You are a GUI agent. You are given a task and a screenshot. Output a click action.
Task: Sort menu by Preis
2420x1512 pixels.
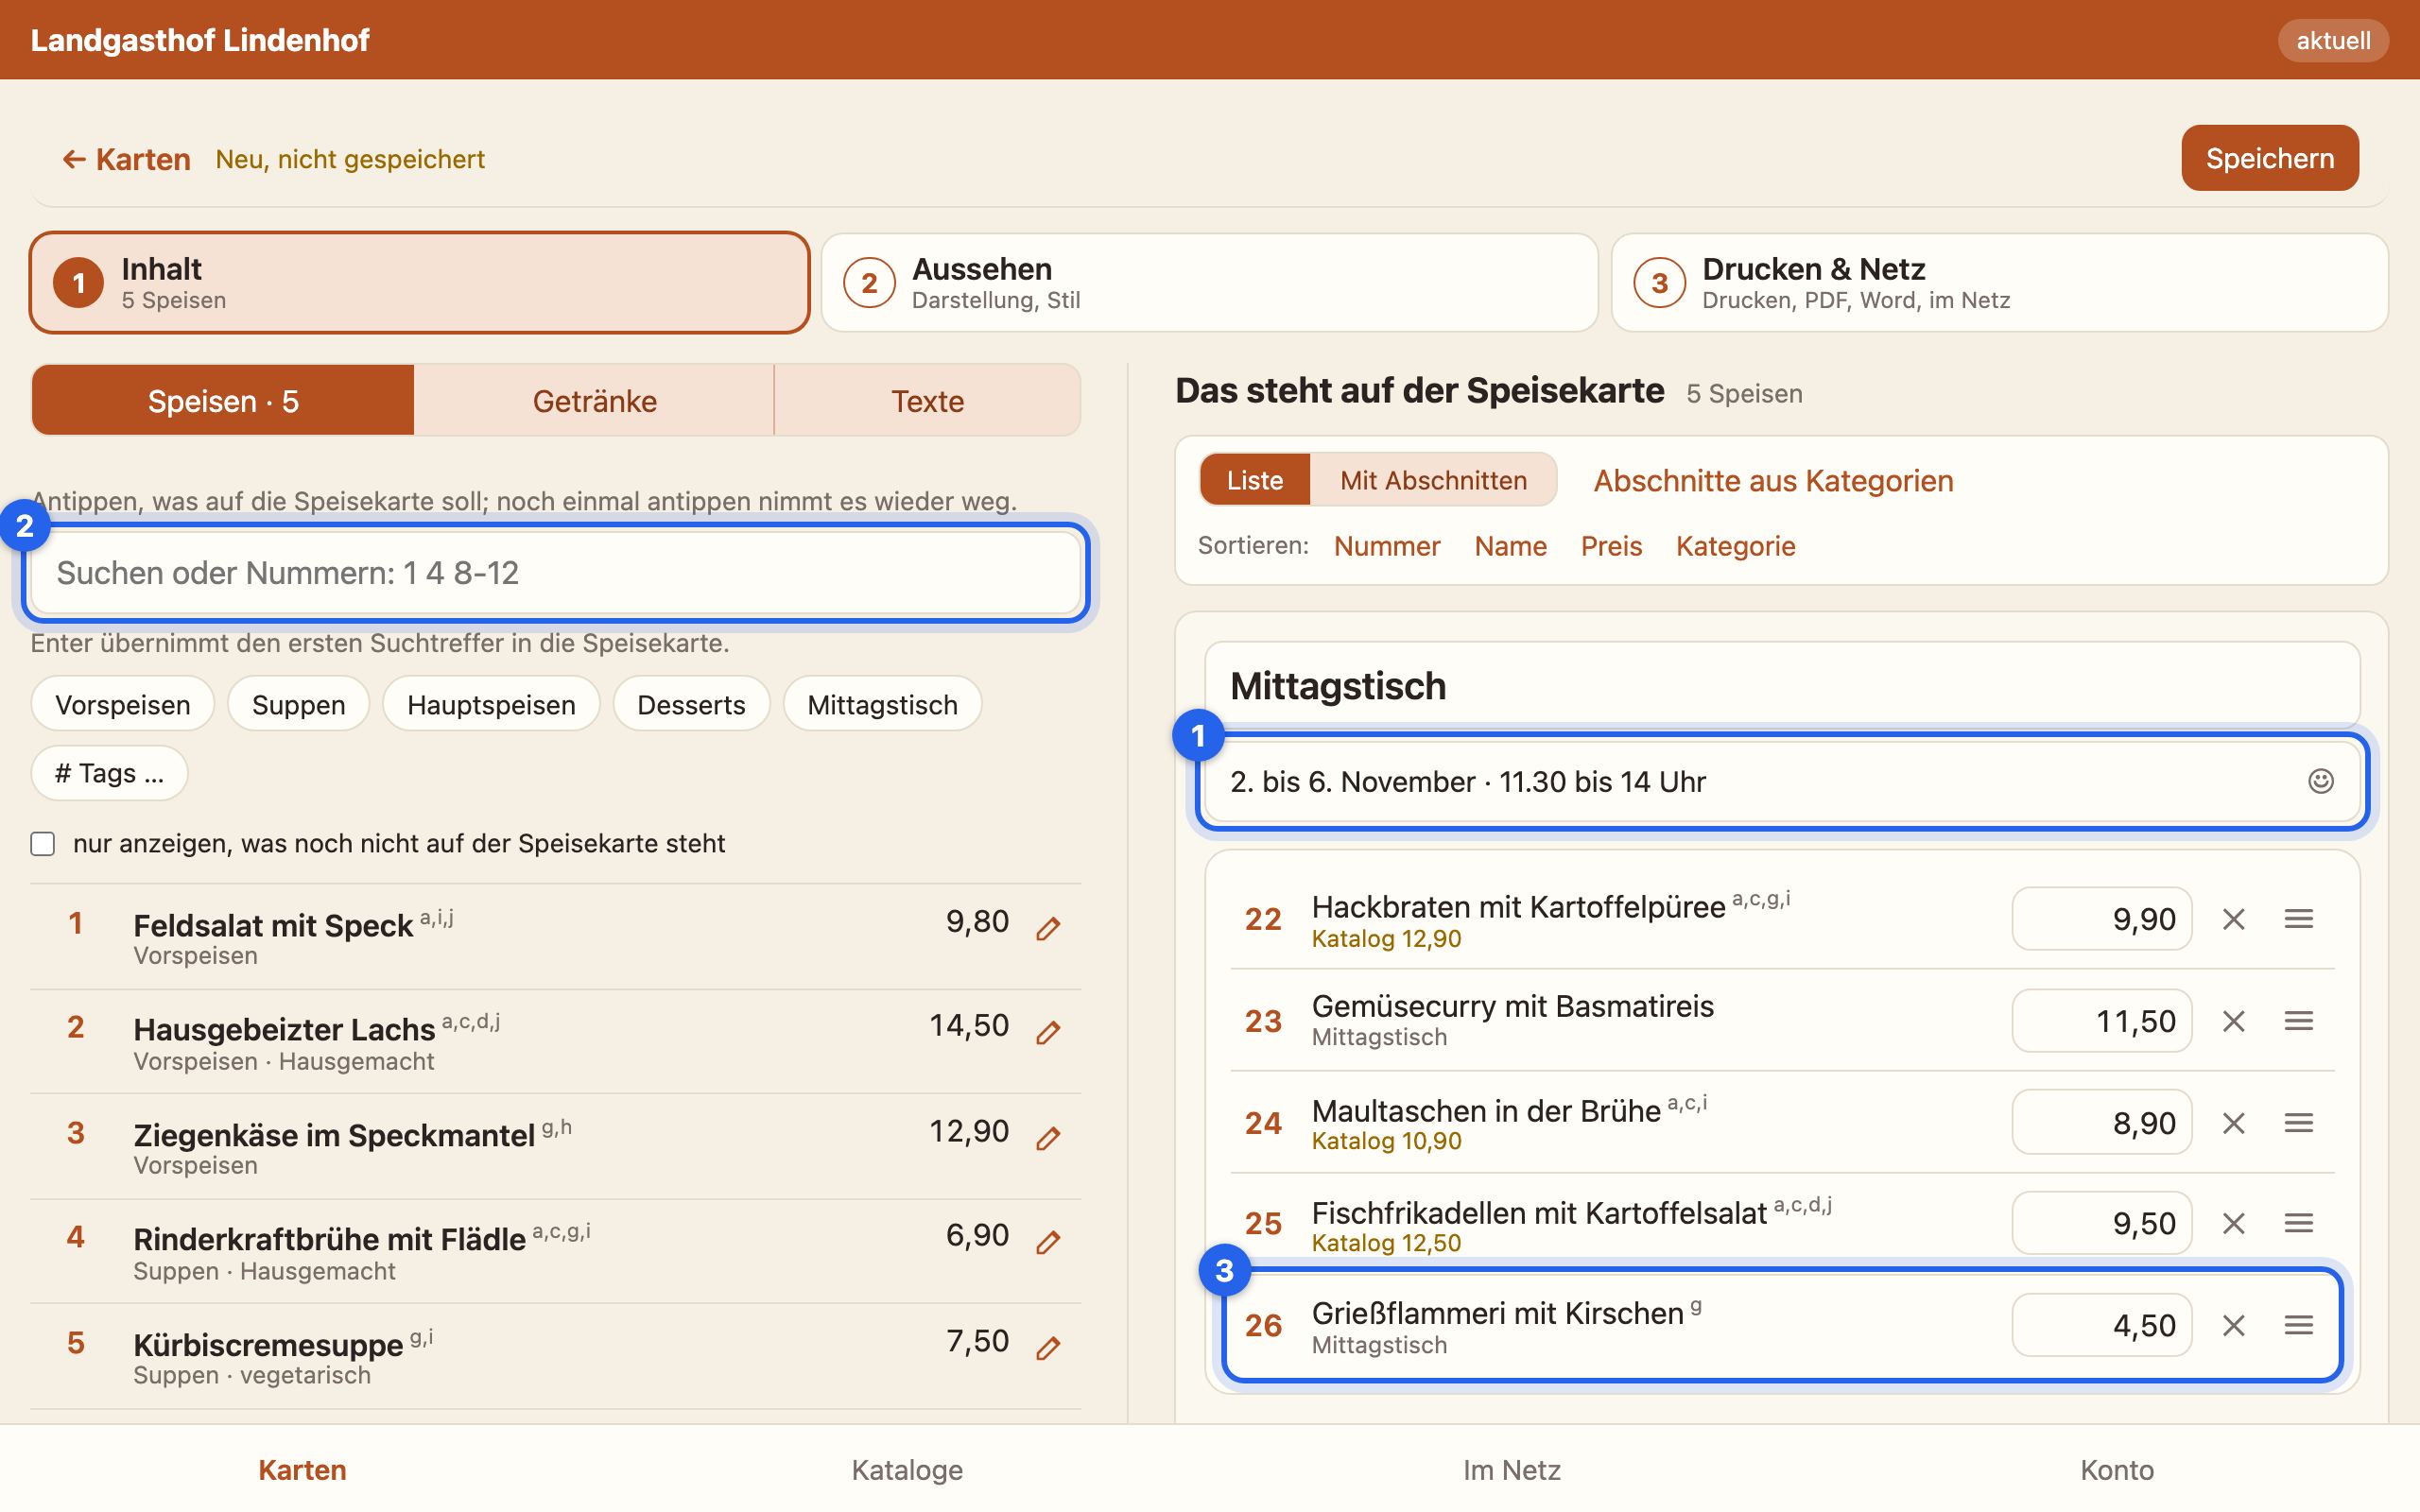coord(1611,546)
